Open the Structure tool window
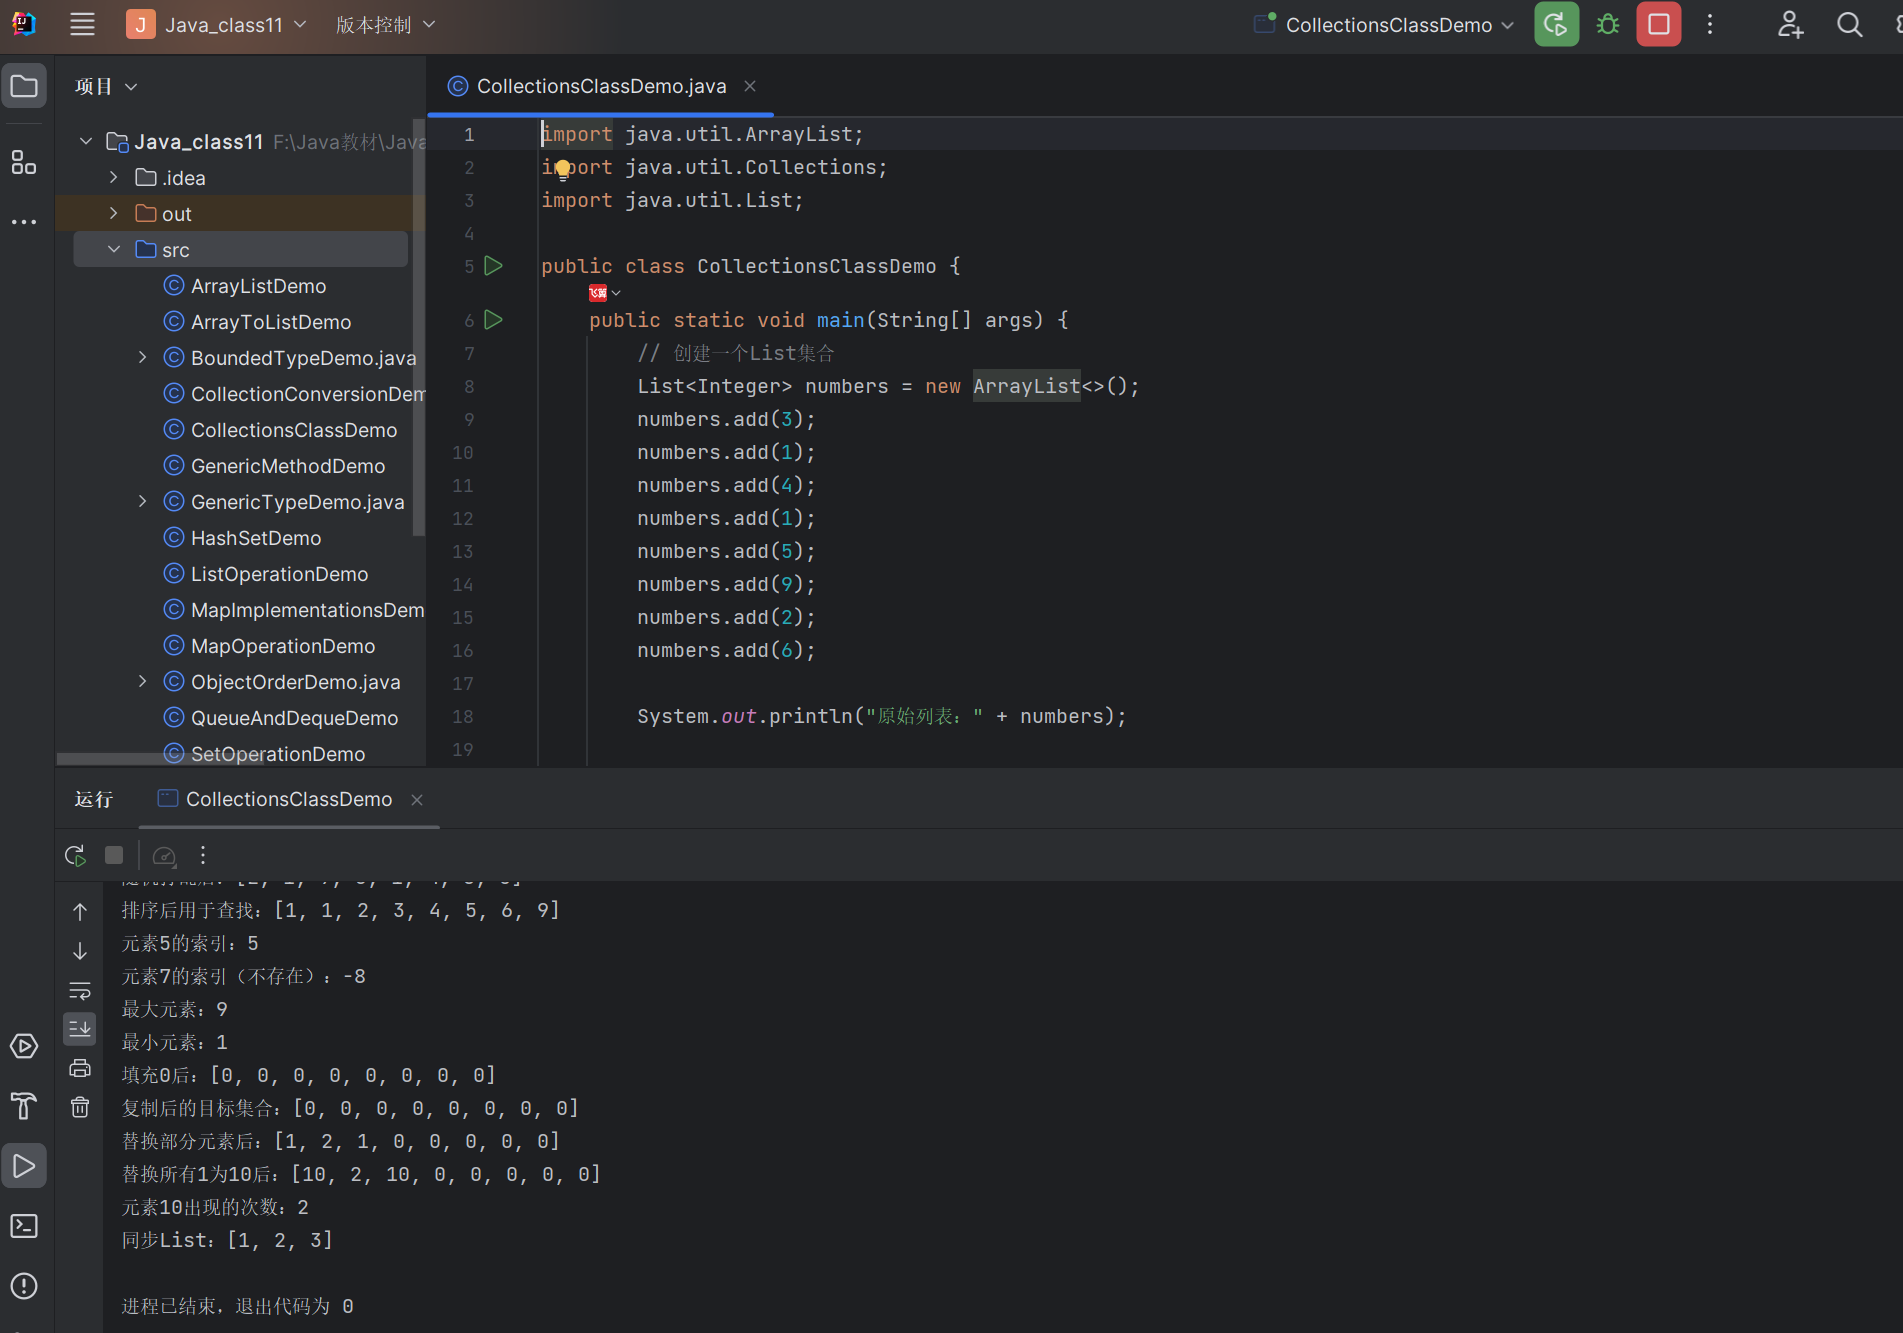 (24, 162)
